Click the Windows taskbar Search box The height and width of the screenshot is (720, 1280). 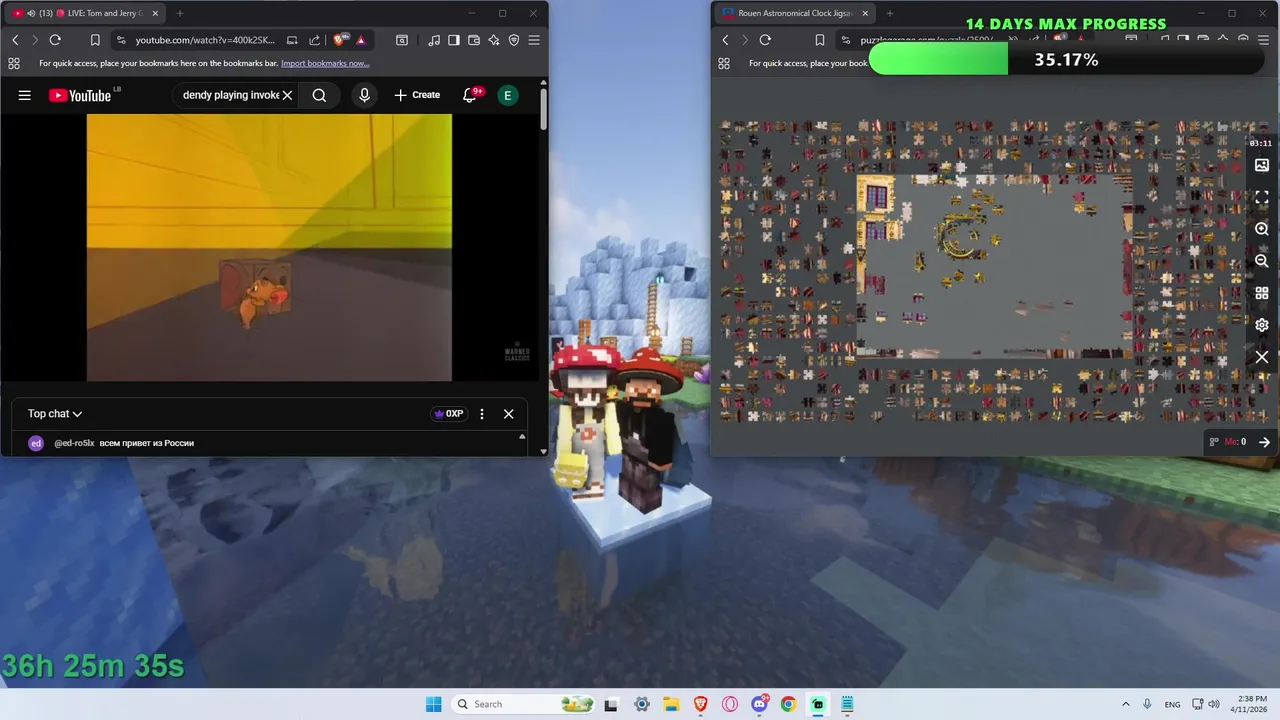(x=524, y=704)
